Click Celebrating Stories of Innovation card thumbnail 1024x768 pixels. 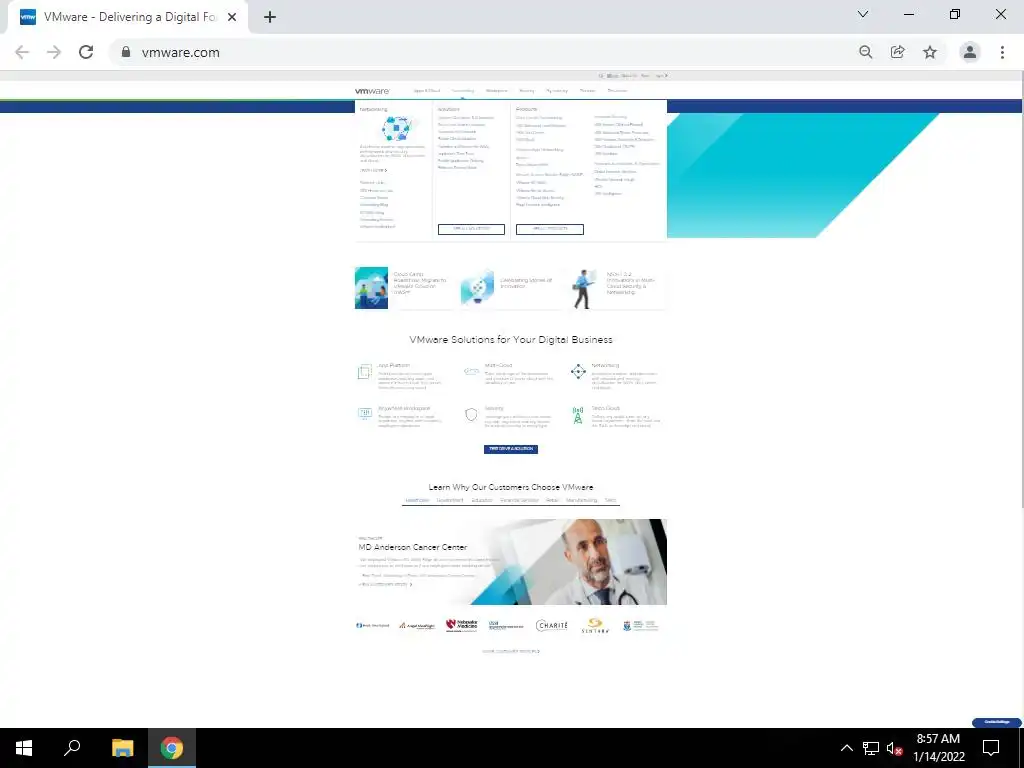pyautogui.click(x=477, y=287)
